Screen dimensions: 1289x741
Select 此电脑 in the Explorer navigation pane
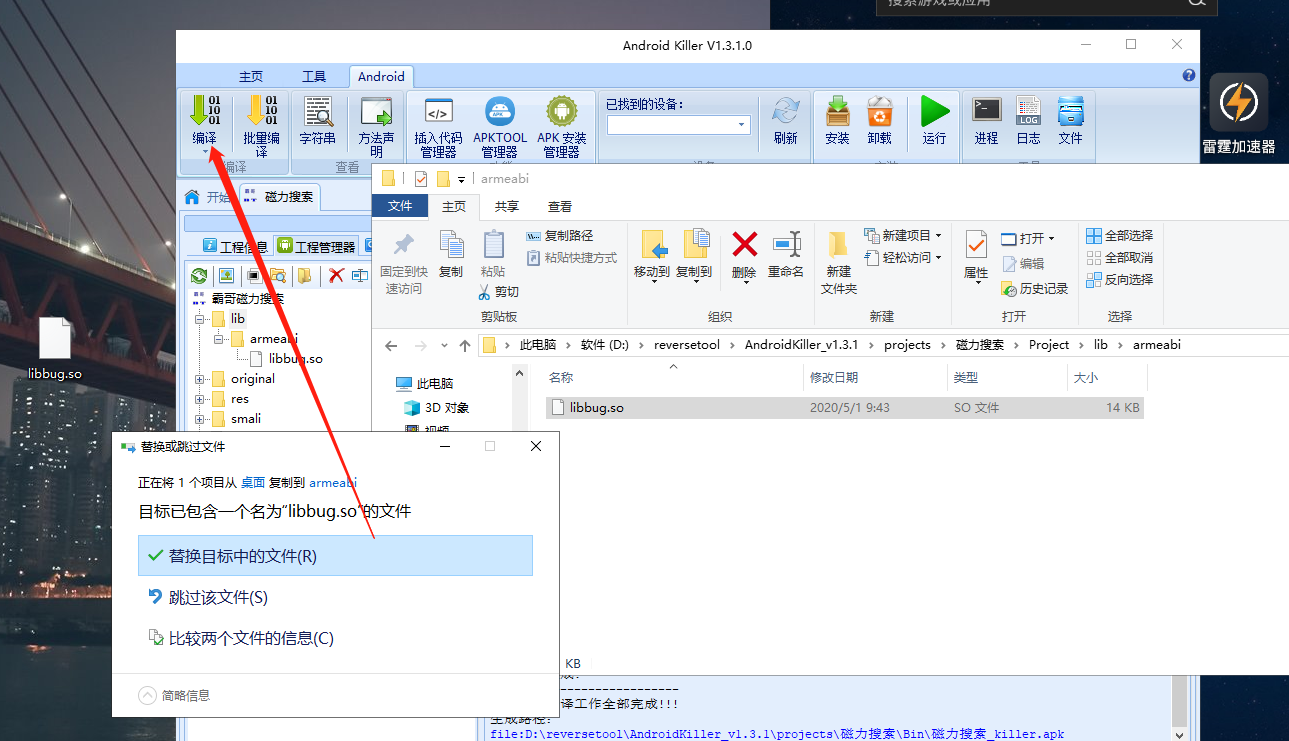tap(435, 384)
